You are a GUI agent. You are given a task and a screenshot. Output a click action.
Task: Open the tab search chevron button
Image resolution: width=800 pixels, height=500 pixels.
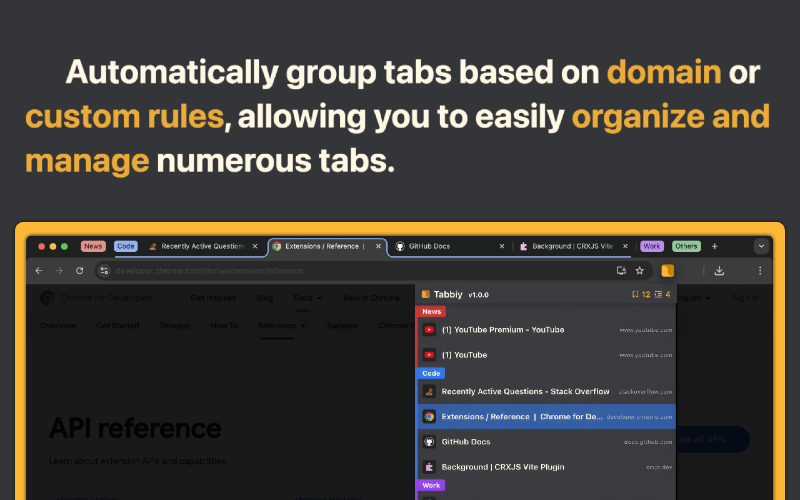click(761, 246)
